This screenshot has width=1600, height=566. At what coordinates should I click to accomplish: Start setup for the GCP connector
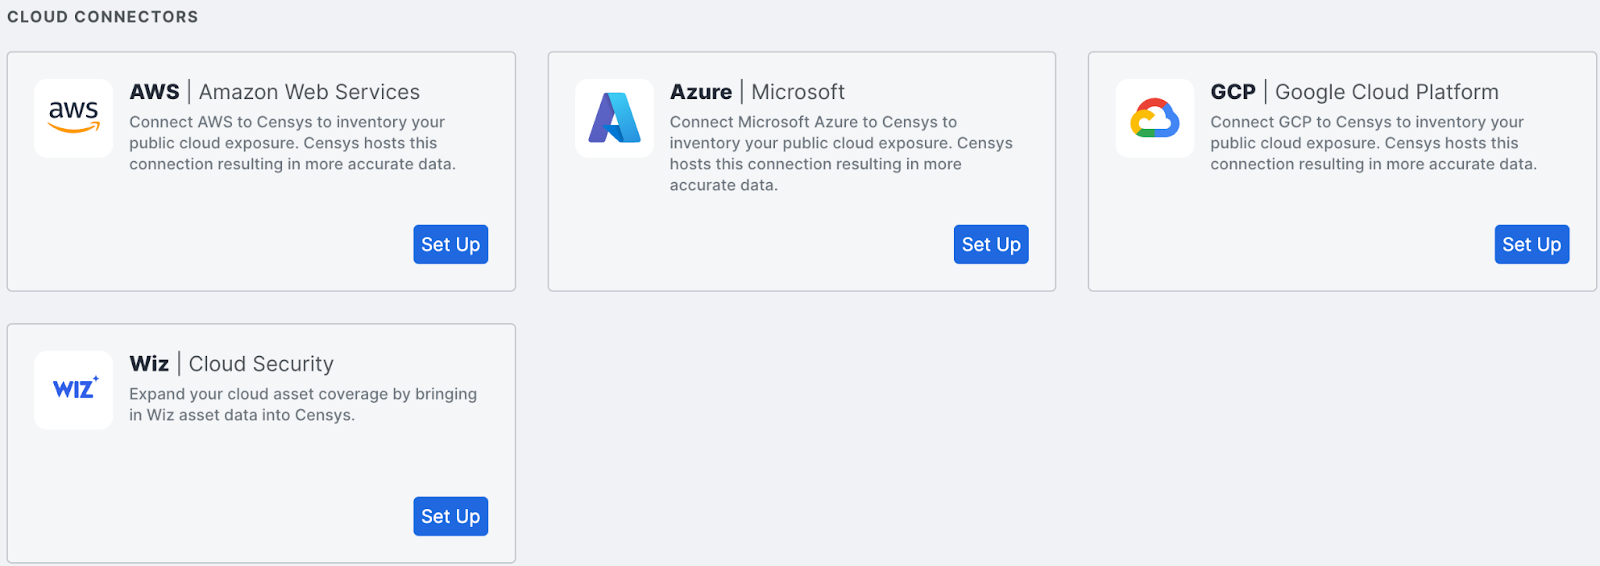pyautogui.click(x=1531, y=245)
